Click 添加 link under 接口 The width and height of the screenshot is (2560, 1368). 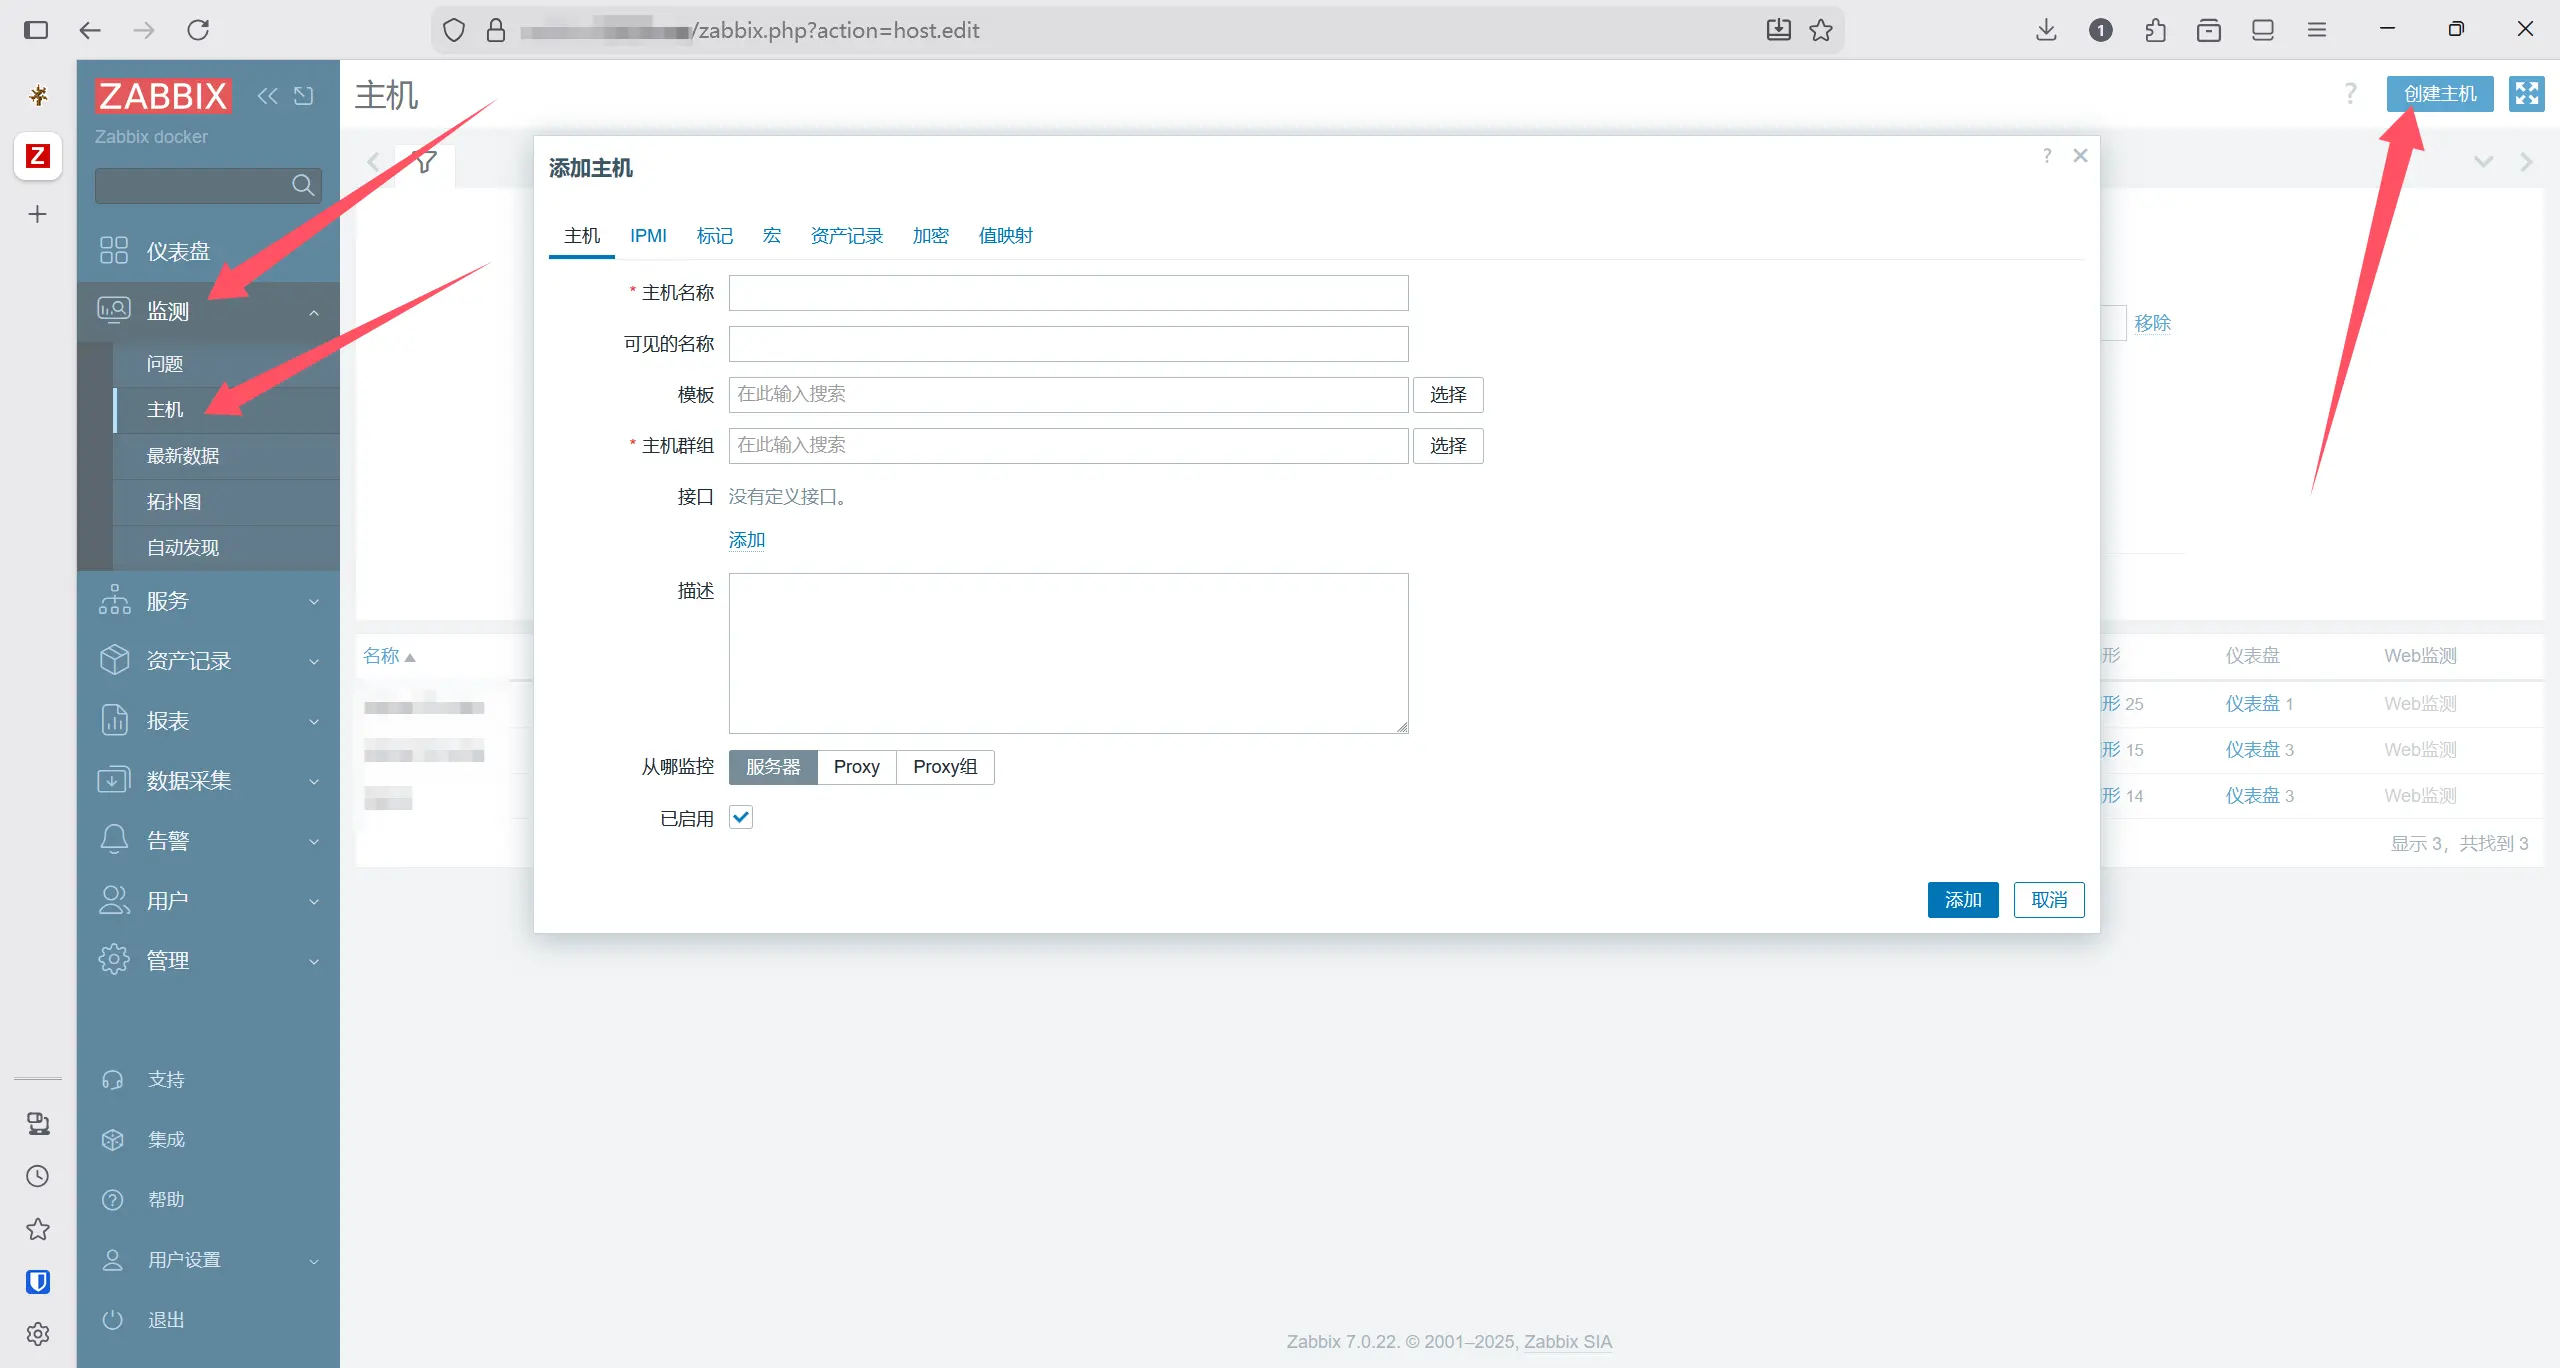[x=746, y=540]
